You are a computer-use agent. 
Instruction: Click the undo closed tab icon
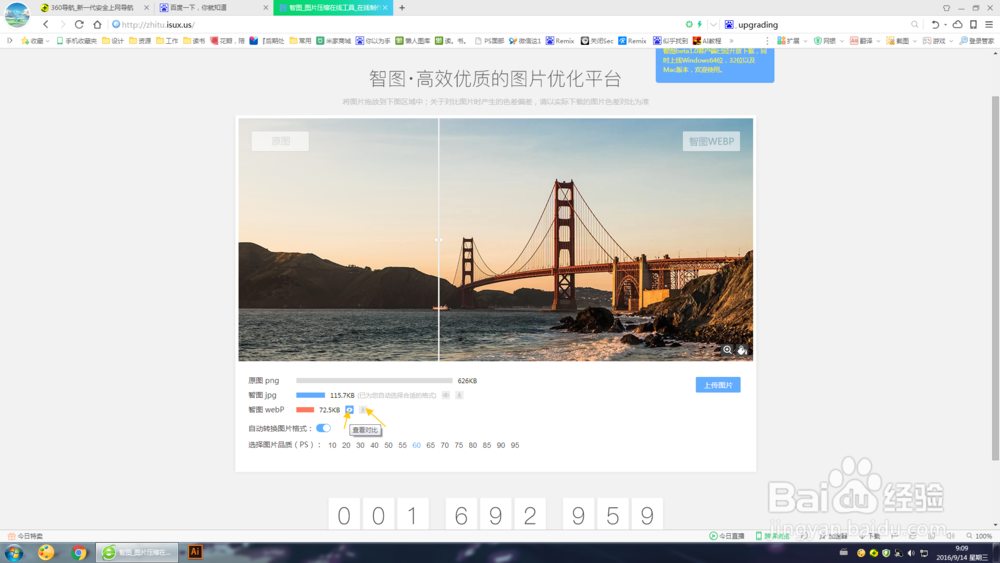pyautogui.click(x=935, y=24)
